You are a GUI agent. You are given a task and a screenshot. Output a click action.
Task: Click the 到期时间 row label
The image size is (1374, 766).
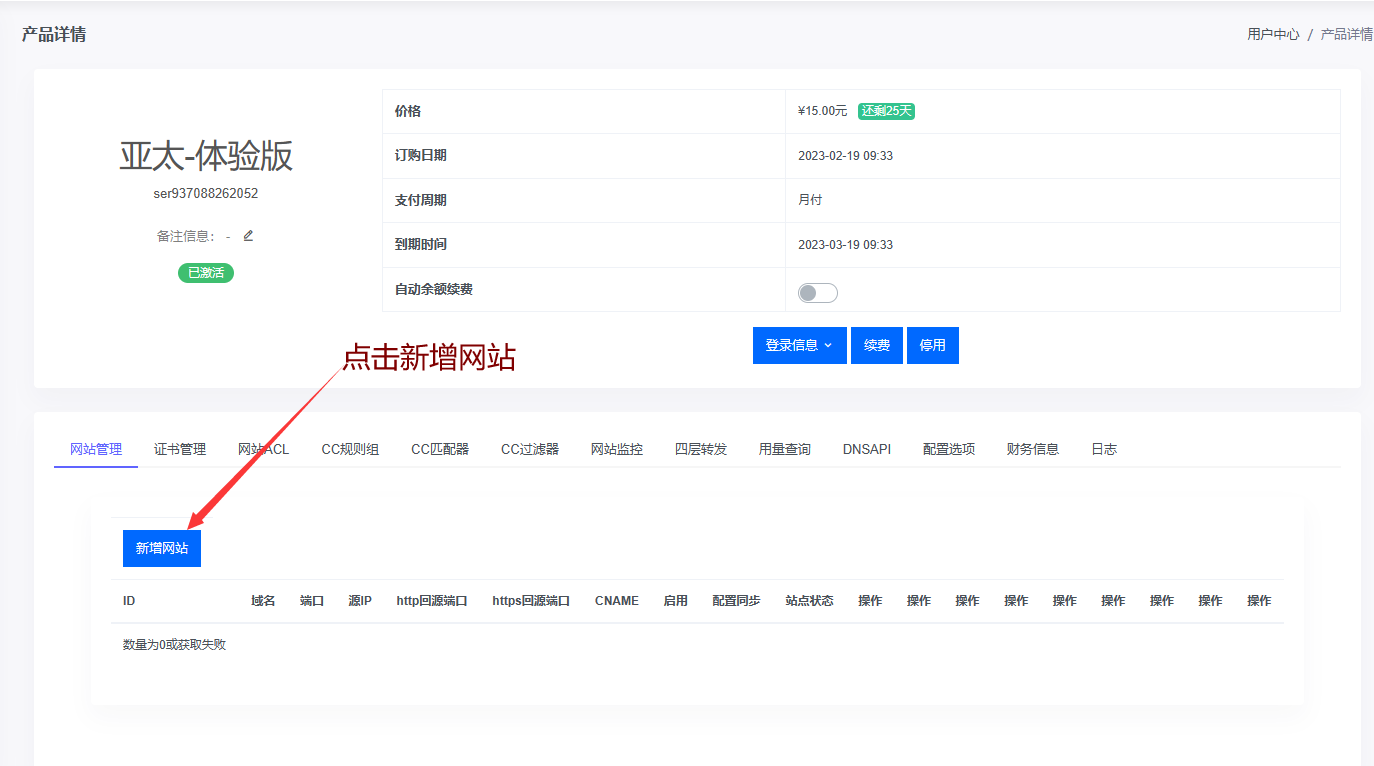pyautogui.click(x=421, y=245)
